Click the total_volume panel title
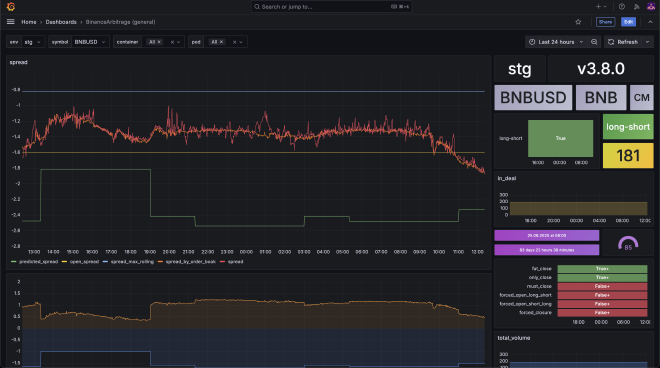Image resolution: width=660 pixels, height=368 pixels. coord(514,338)
